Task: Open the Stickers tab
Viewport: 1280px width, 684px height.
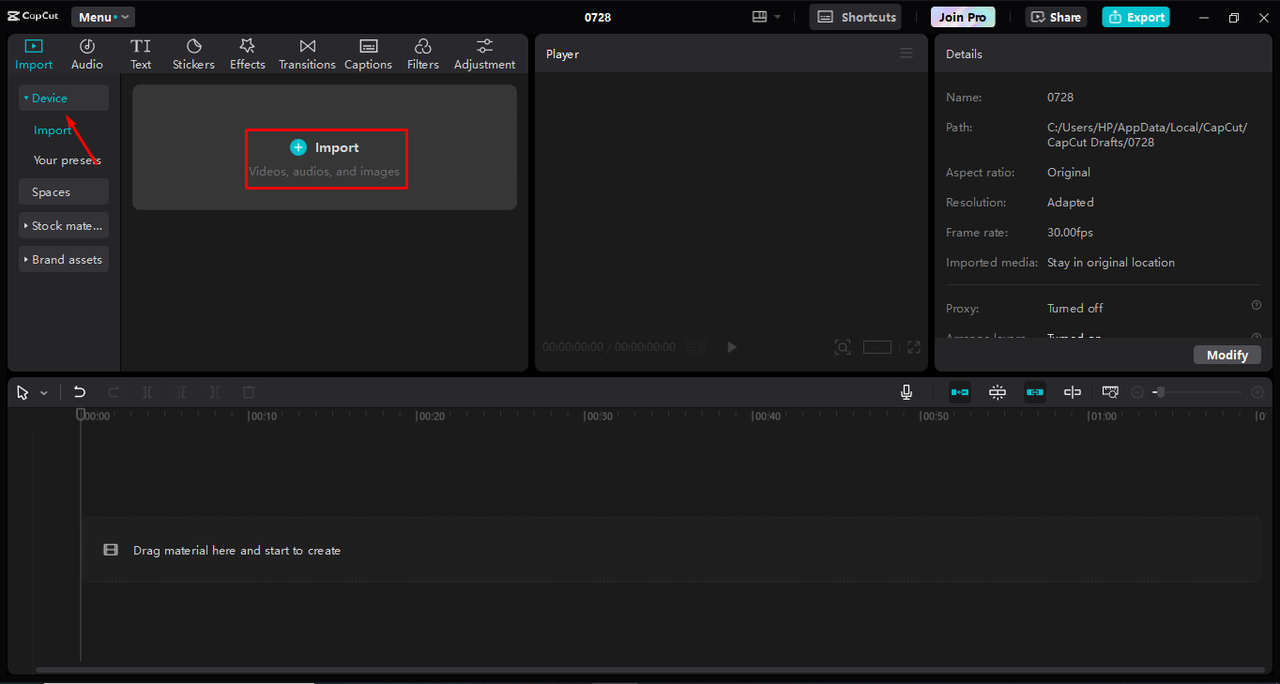Action: tap(193, 54)
